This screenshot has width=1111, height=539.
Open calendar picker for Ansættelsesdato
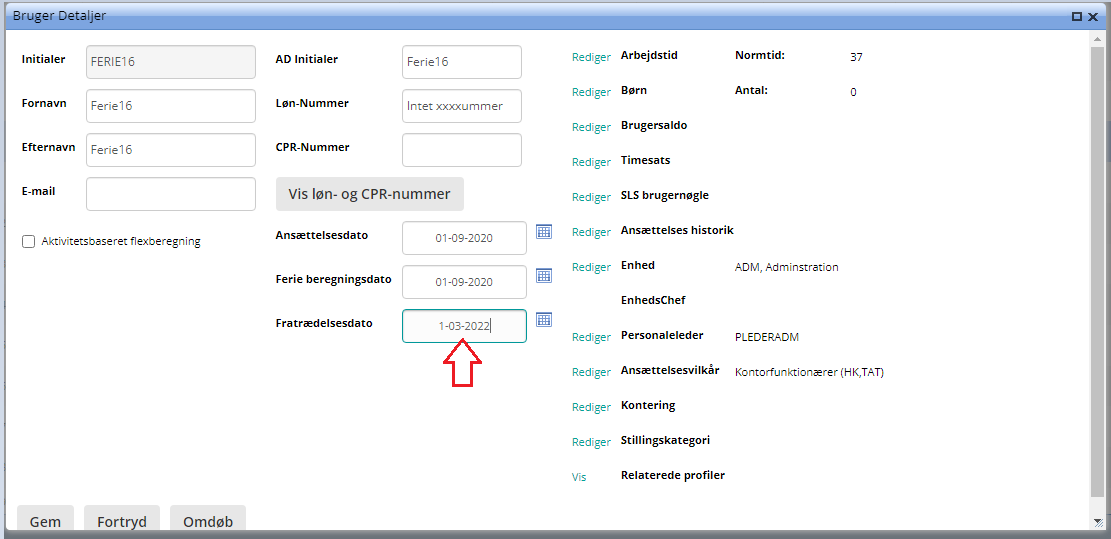click(x=544, y=231)
